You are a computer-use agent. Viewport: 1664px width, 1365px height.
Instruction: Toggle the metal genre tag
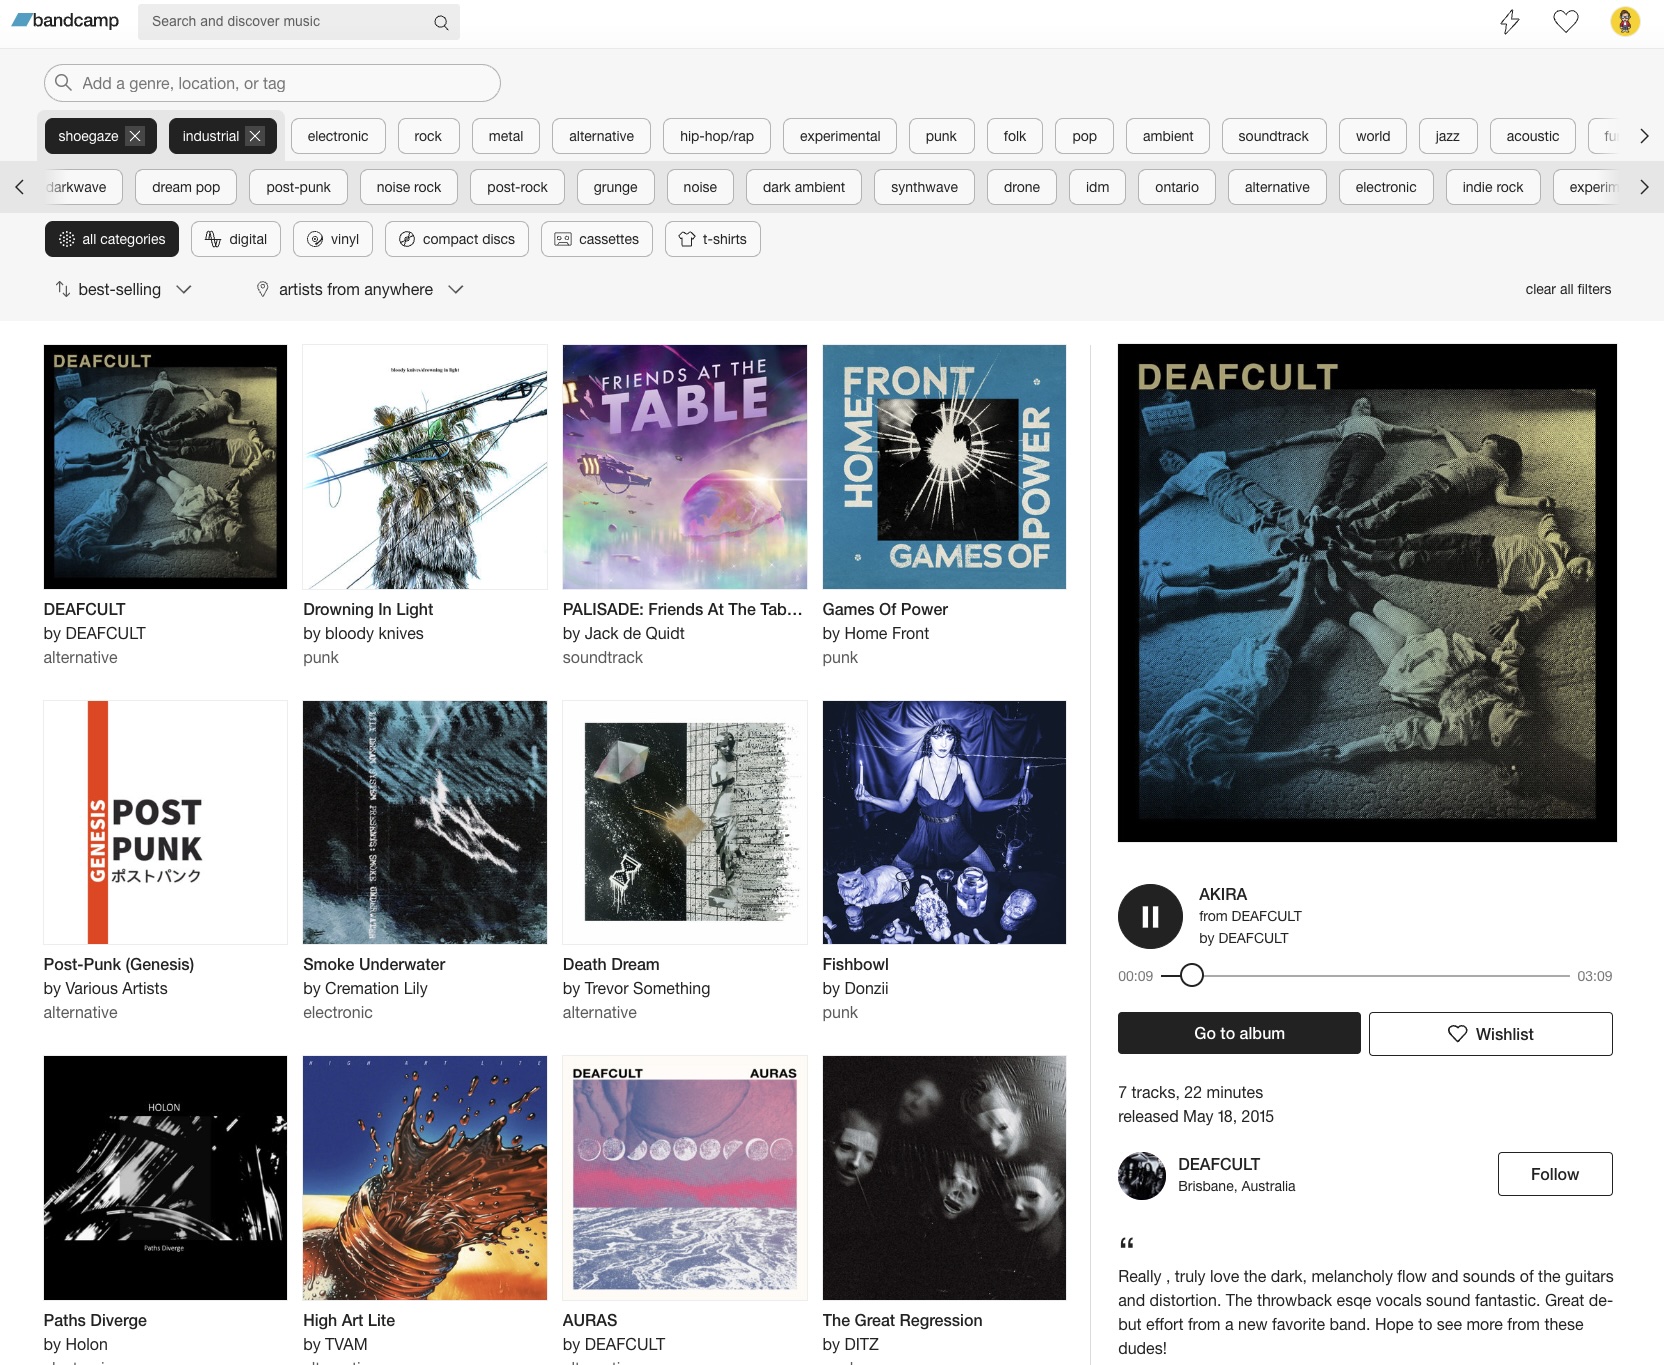506,136
